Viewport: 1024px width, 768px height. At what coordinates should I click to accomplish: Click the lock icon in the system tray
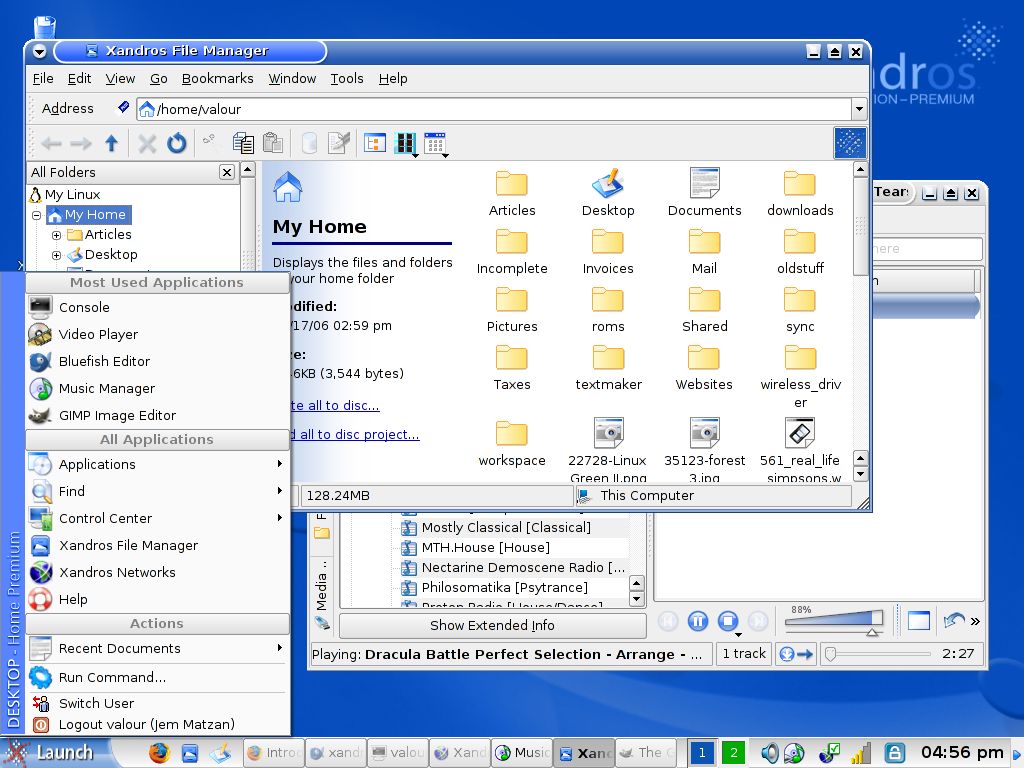click(894, 753)
